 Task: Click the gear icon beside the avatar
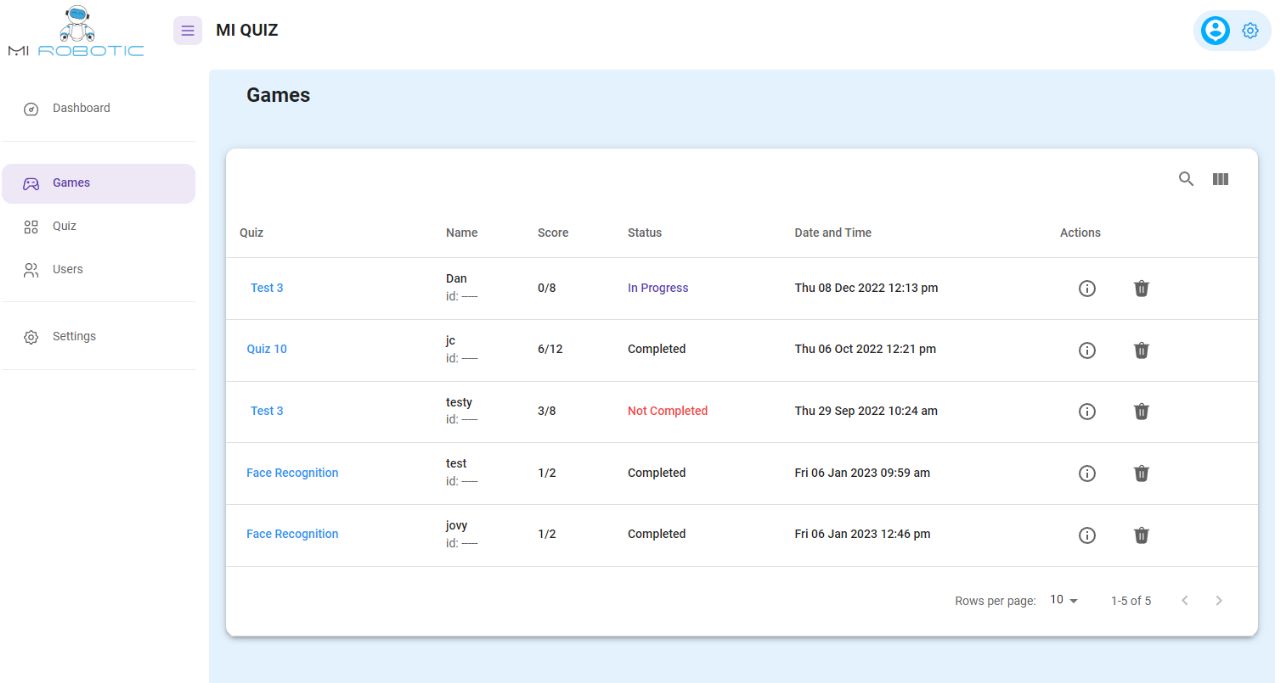(1250, 31)
